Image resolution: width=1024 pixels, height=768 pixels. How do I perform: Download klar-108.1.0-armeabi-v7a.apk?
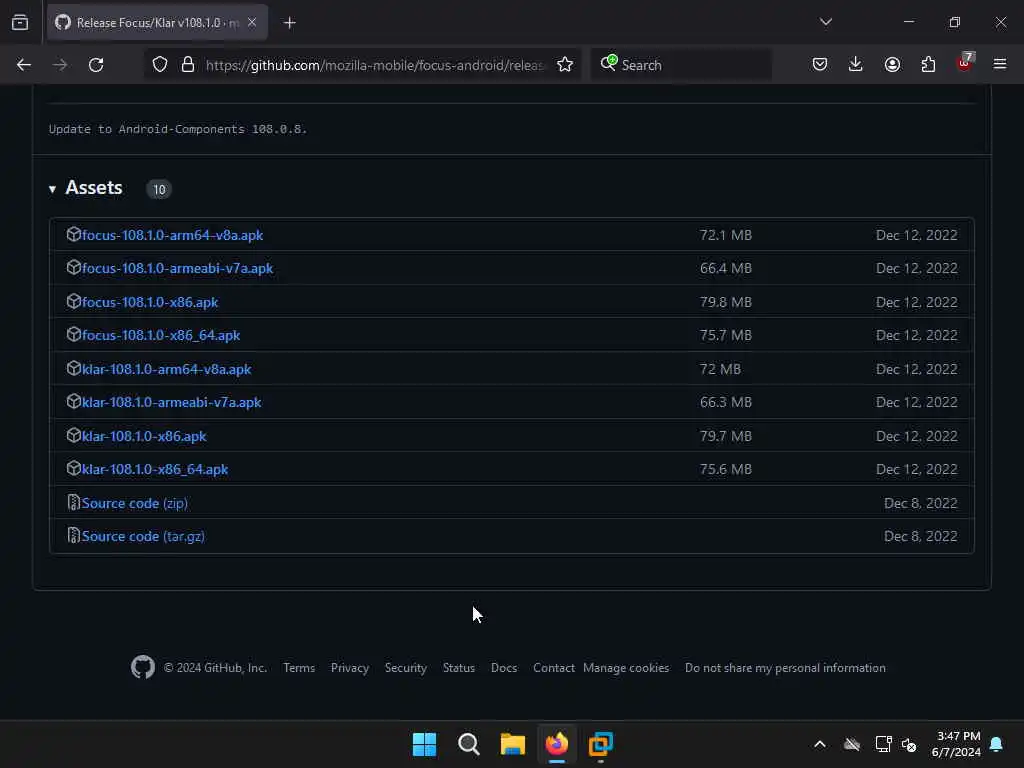pyautogui.click(x=171, y=402)
